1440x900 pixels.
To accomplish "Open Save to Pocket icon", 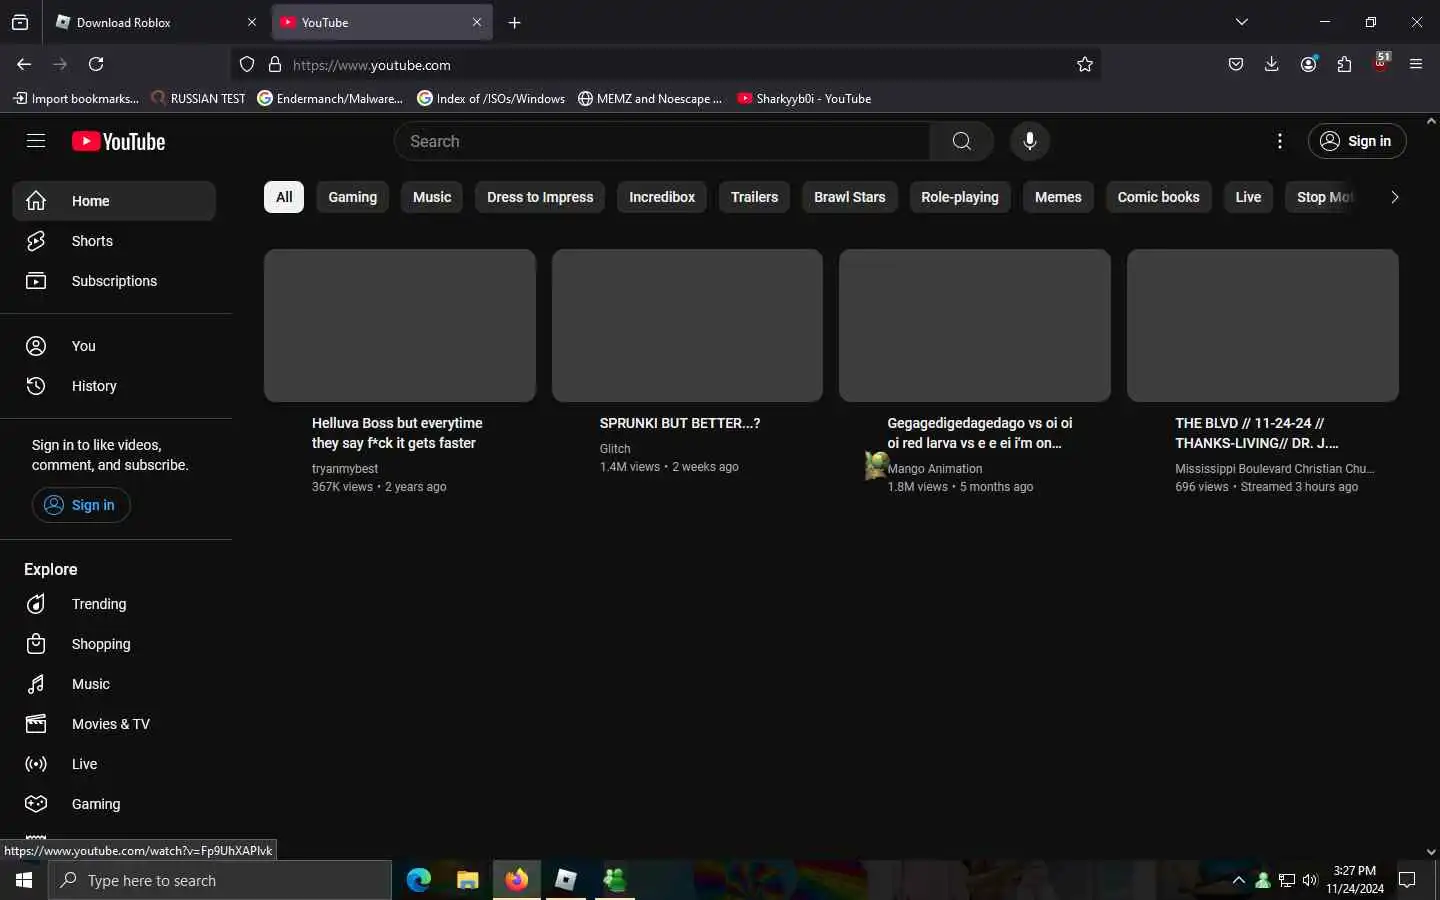I will click(1236, 64).
